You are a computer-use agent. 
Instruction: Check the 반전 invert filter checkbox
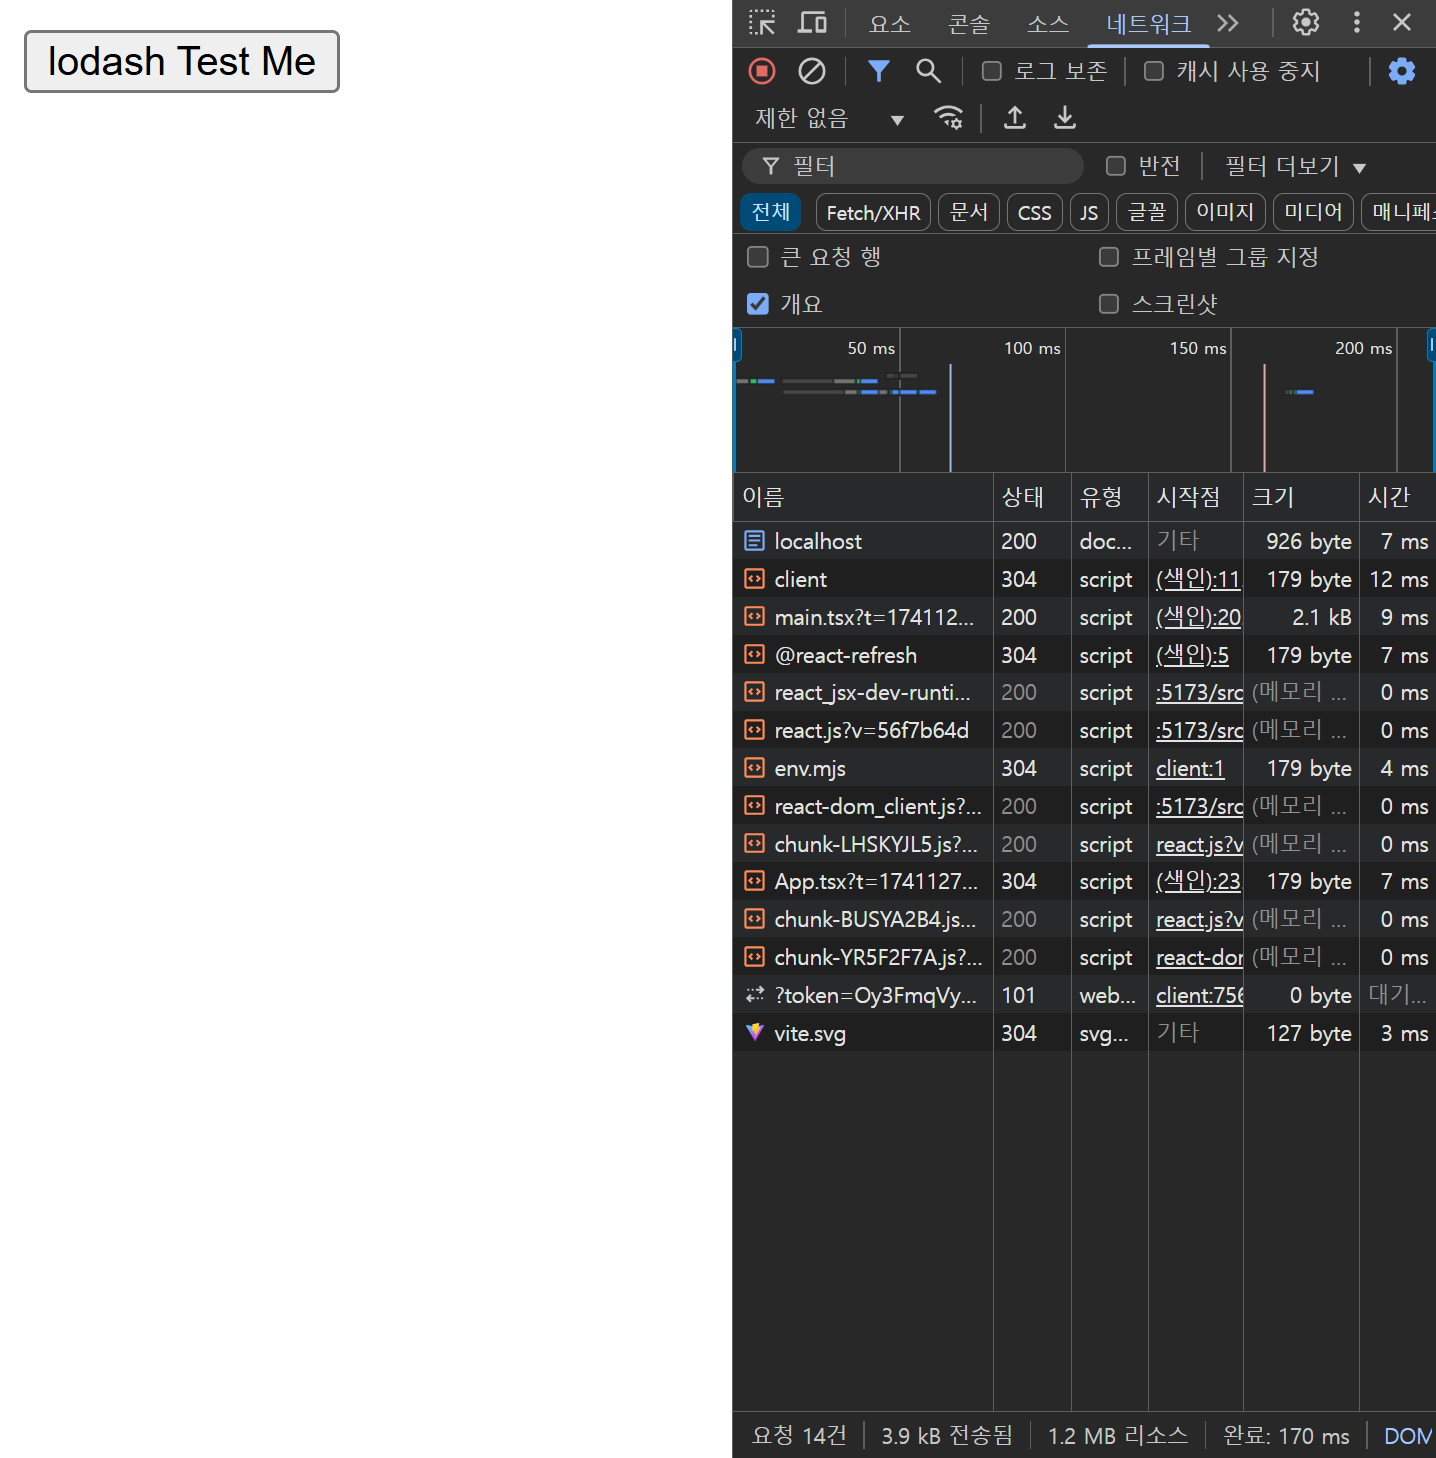(1116, 166)
